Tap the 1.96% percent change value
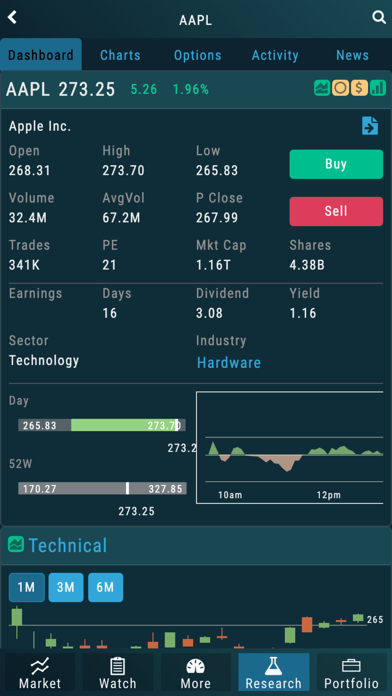 click(x=191, y=90)
